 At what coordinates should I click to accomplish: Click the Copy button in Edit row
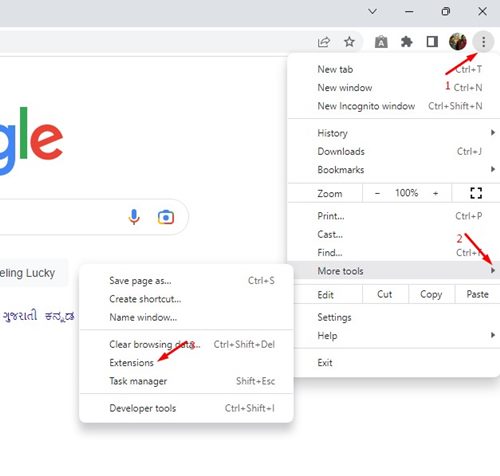point(431,294)
